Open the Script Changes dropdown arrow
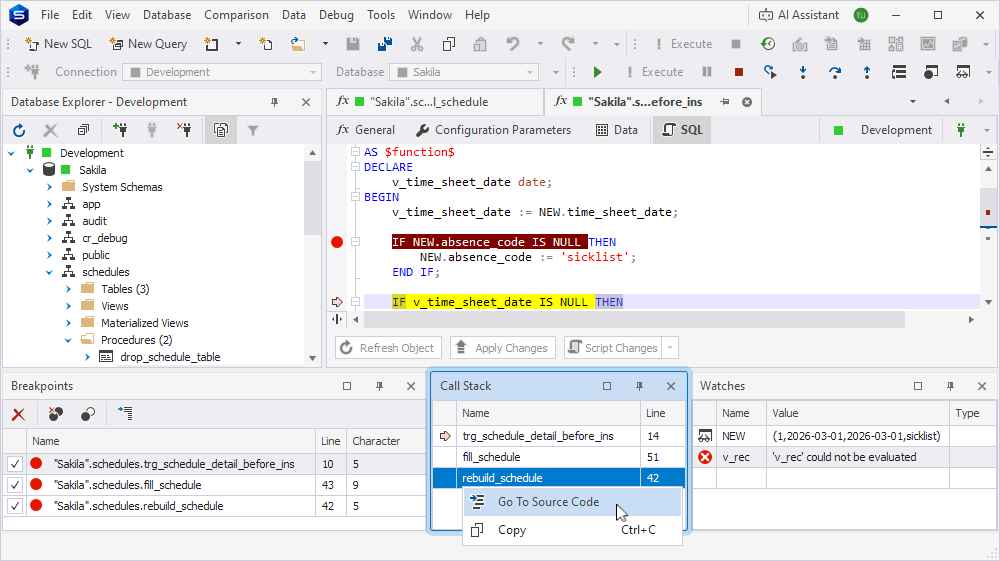The height and width of the screenshot is (561, 1000). (x=670, y=348)
